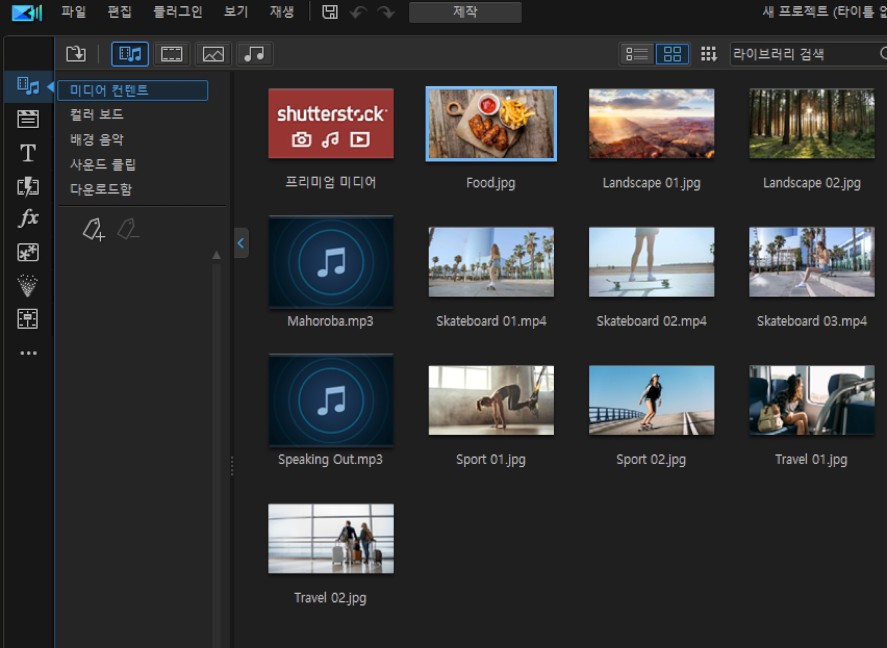Switch to icon thumbnail view
Image resolution: width=887 pixels, height=648 pixels.
click(x=672, y=54)
